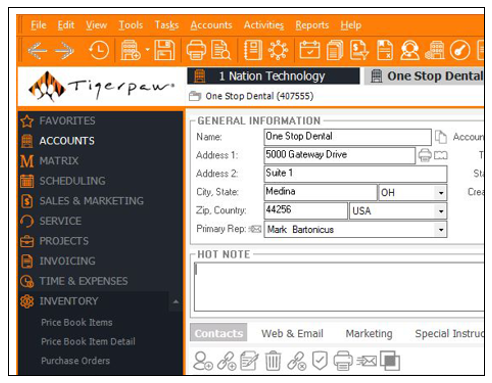Click the new account building icon
The height and width of the screenshot is (383, 492).
click(130, 50)
